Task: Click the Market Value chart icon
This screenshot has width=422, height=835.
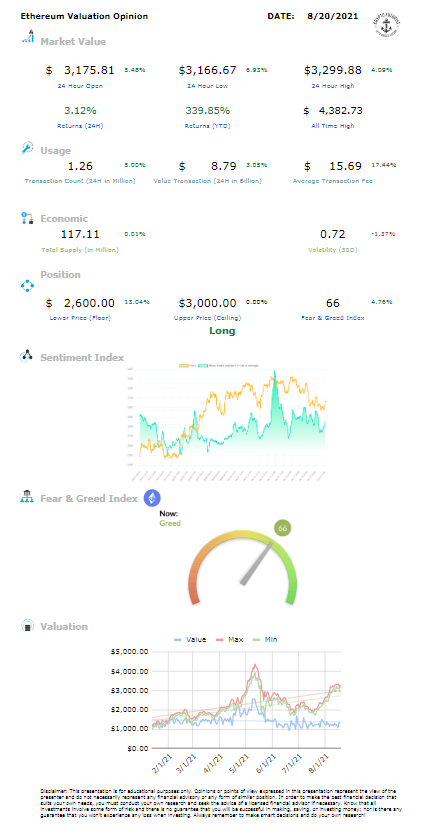Action: (27, 37)
